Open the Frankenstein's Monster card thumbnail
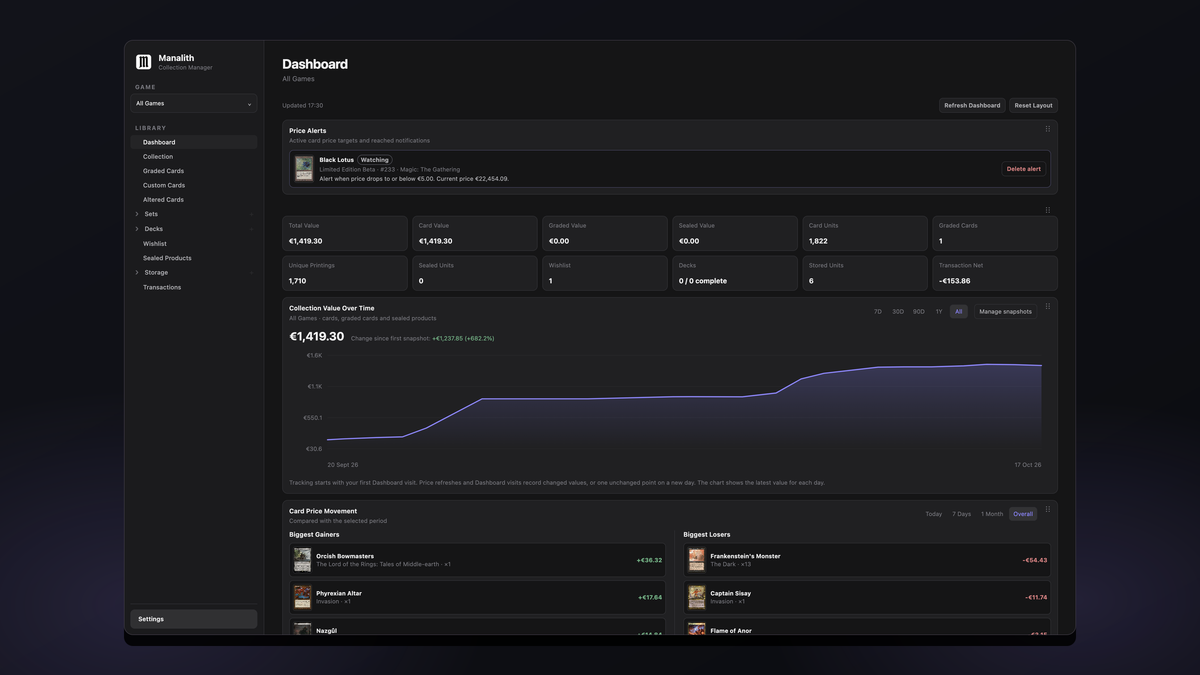Screen dimensions: 1200x675 [696, 560]
